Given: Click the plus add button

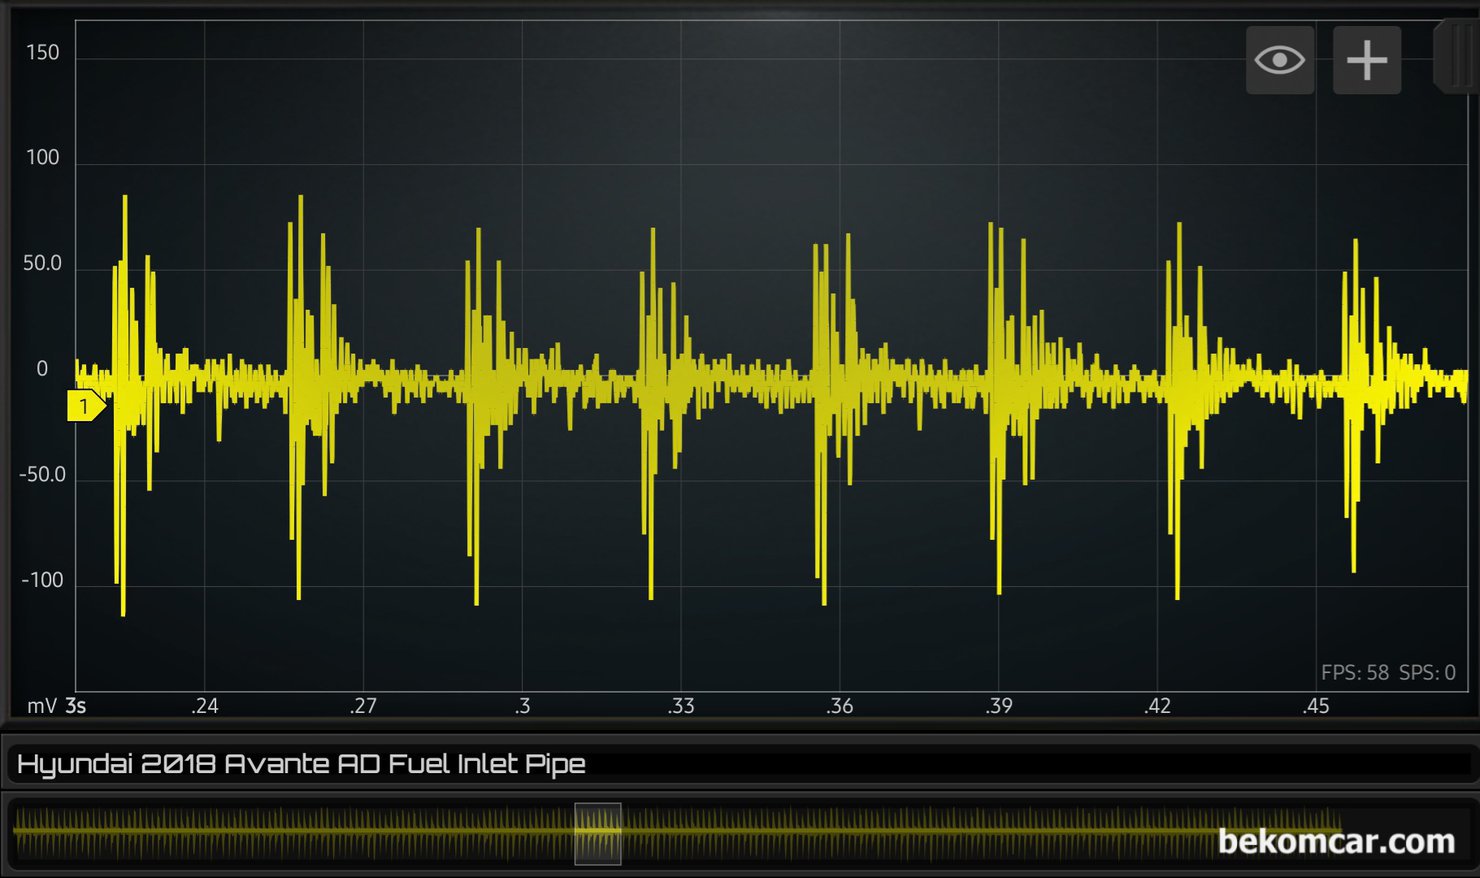Looking at the screenshot, I should click(1366, 60).
